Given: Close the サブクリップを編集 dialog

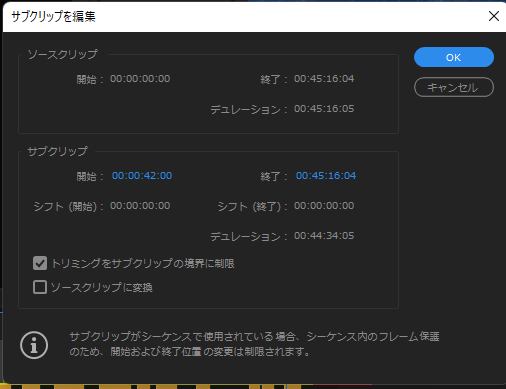Looking at the screenshot, I should 494,16.
